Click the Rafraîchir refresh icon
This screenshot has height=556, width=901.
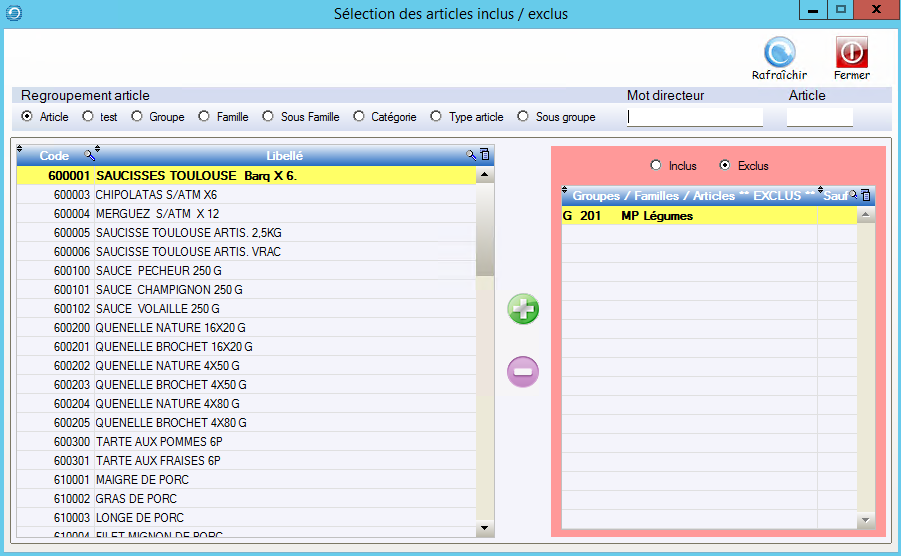(779, 52)
